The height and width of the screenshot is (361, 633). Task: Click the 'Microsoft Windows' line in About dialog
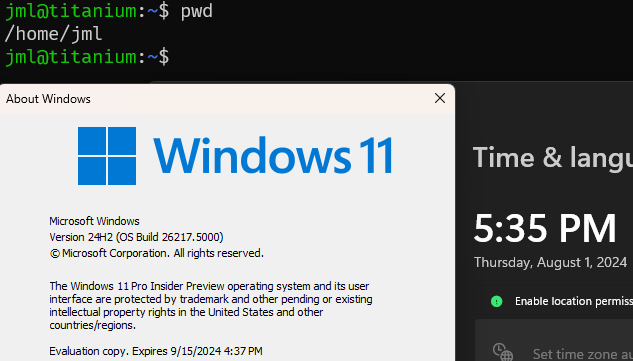tap(94, 221)
